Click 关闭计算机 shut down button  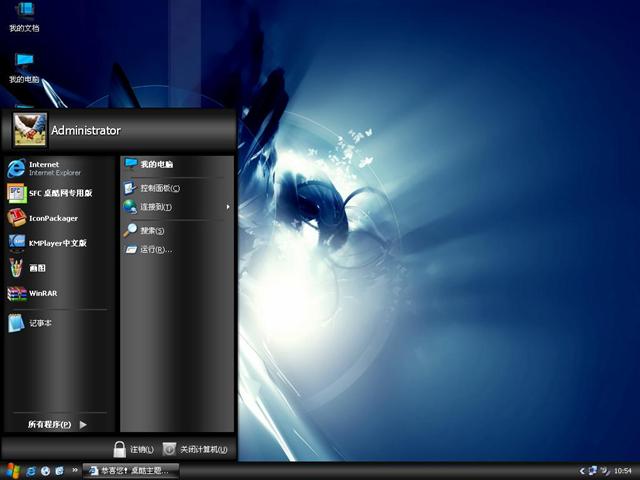(x=196, y=450)
